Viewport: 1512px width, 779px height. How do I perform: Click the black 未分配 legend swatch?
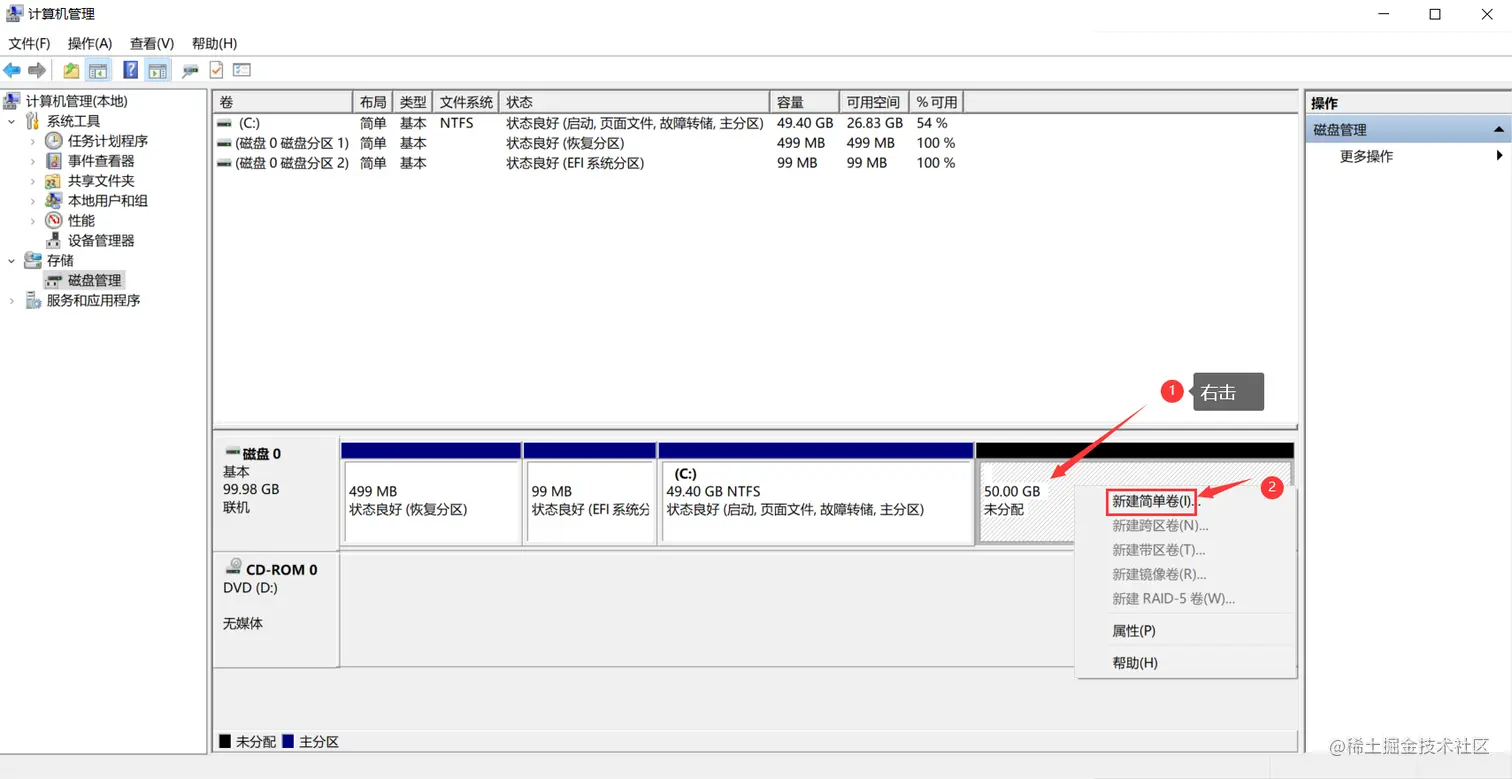coord(225,742)
